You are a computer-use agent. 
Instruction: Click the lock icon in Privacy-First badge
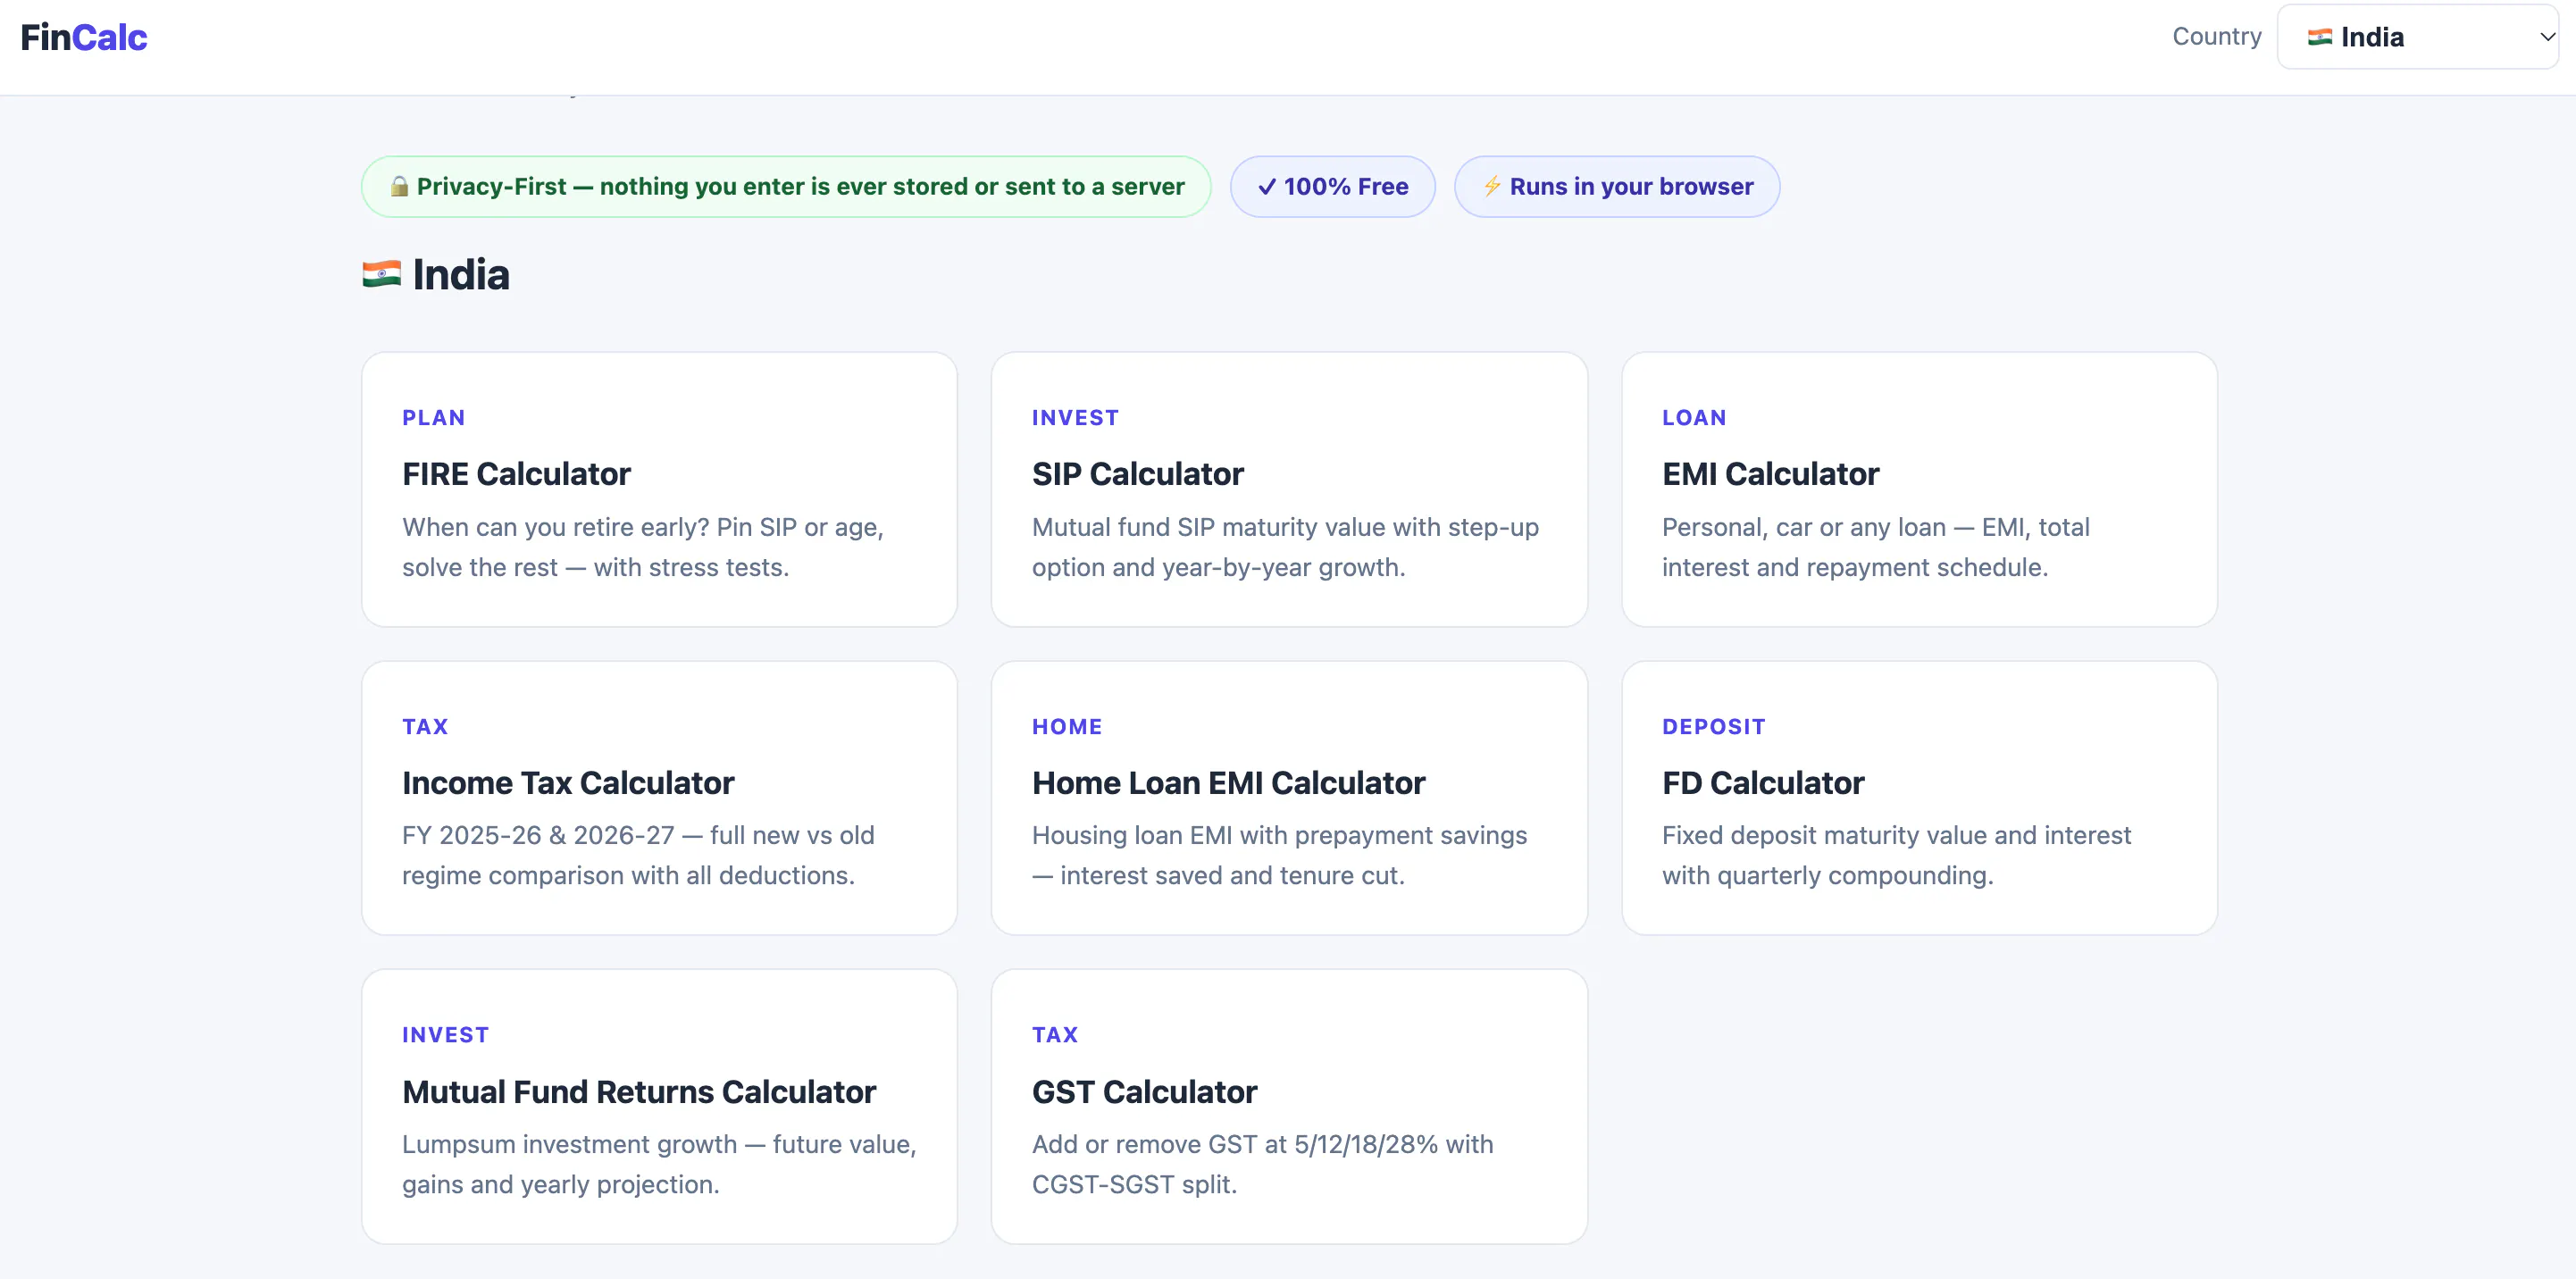[x=399, y=186]
